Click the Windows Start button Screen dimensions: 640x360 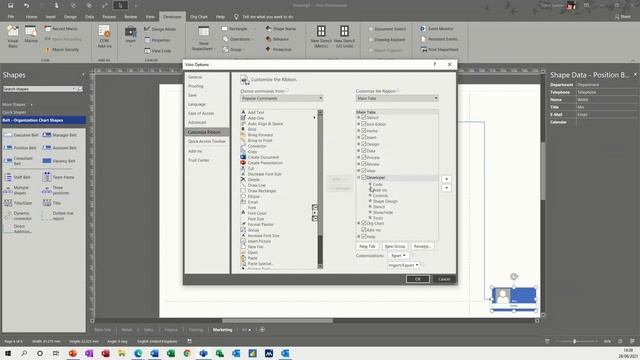coord(8,353)
